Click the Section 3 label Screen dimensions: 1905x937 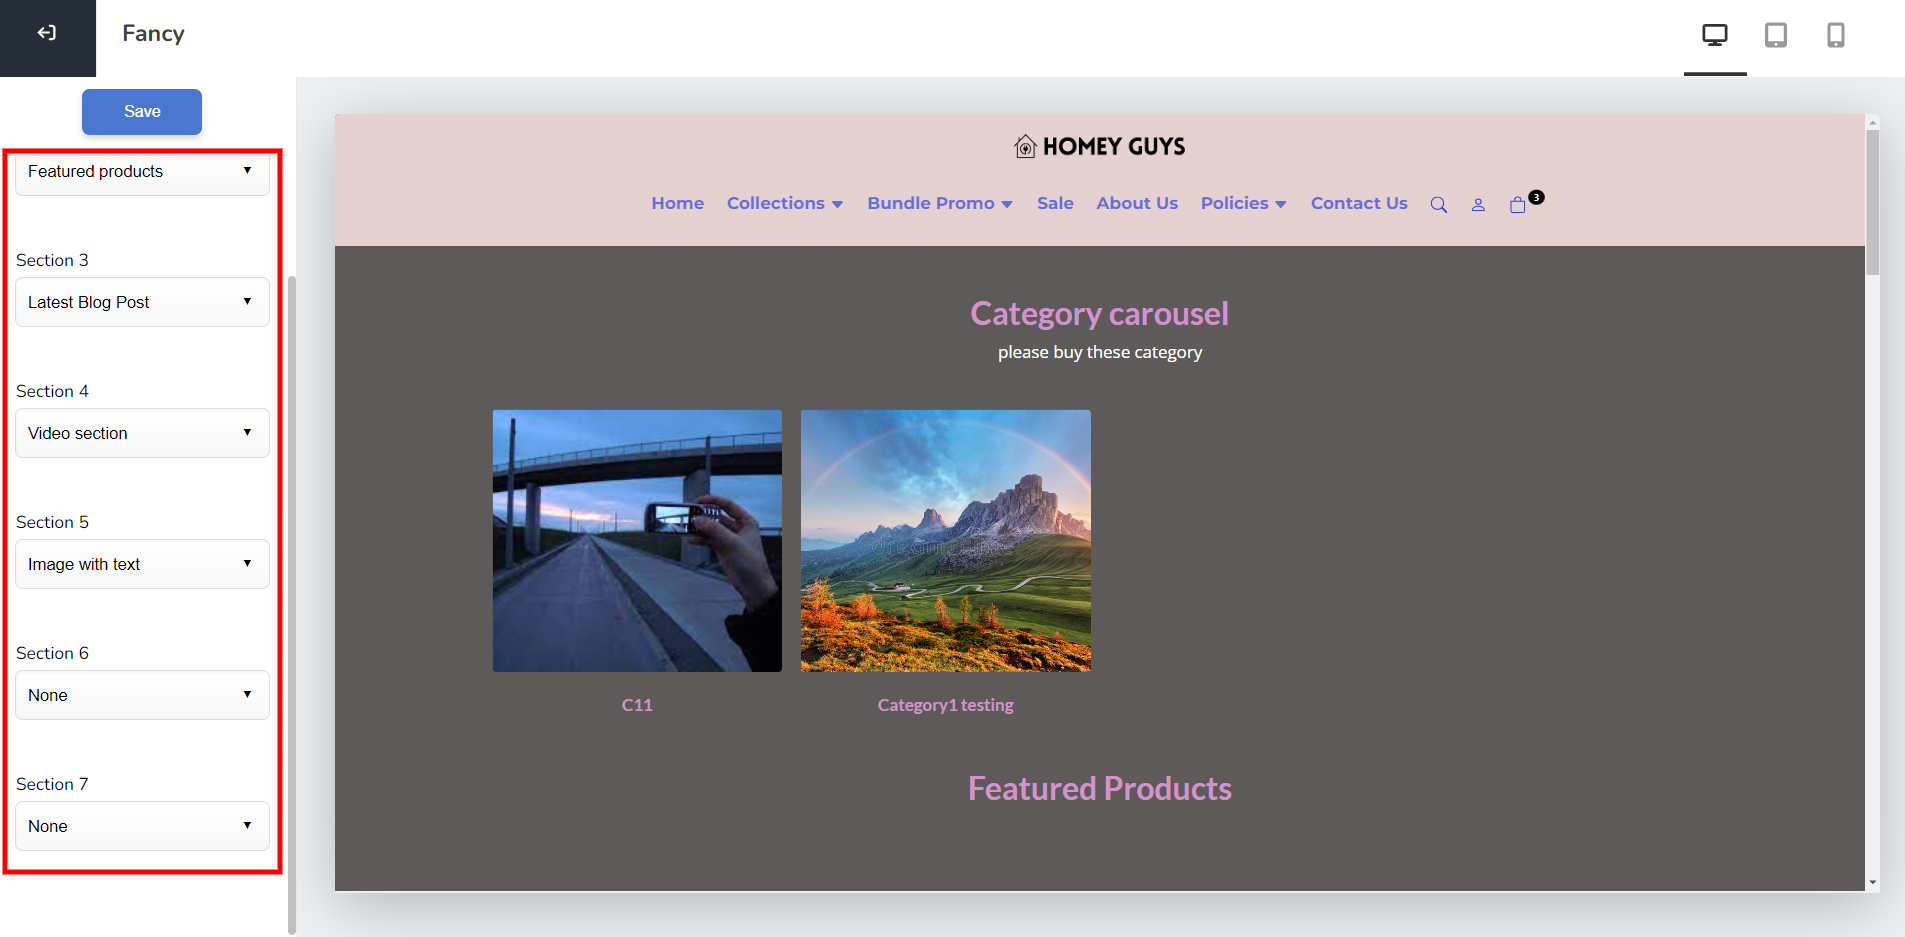point(52,260)
